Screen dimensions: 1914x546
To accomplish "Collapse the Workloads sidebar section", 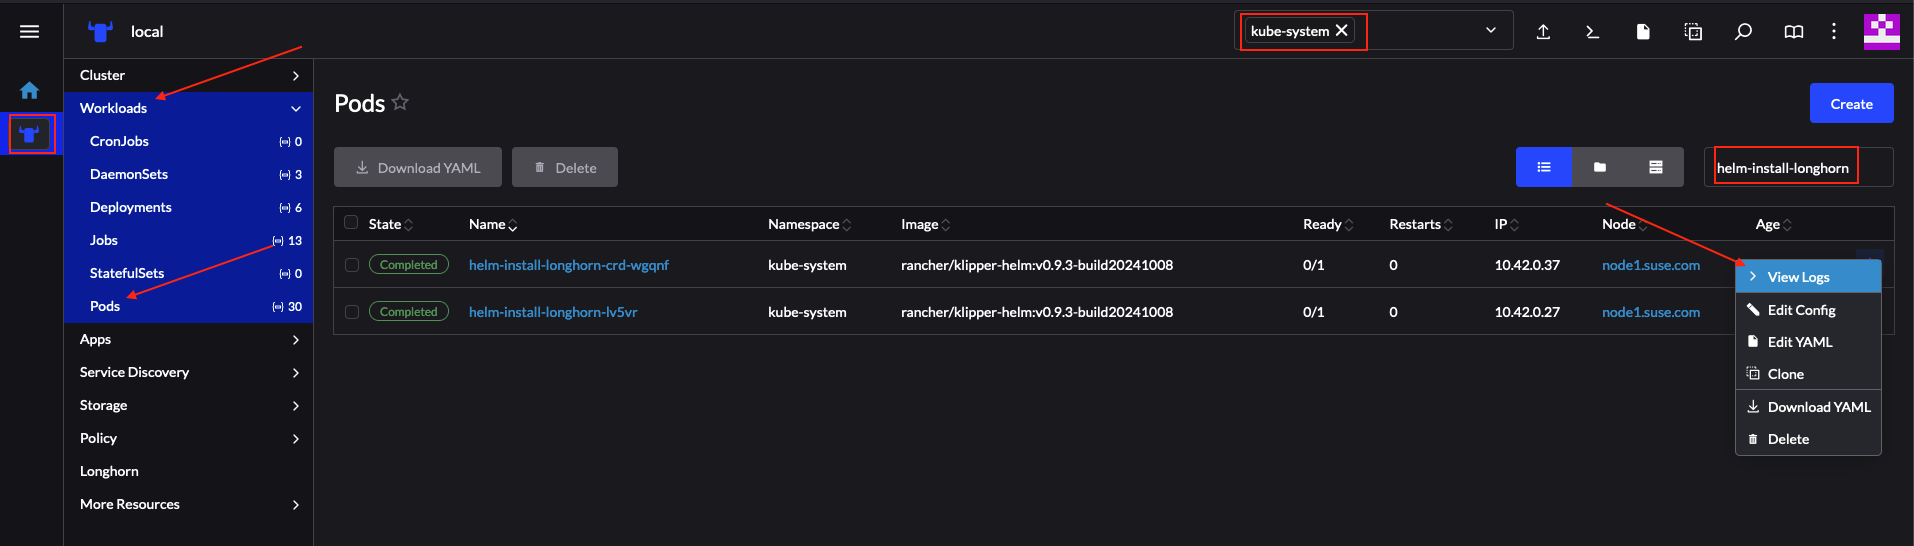I will point(295,108).
